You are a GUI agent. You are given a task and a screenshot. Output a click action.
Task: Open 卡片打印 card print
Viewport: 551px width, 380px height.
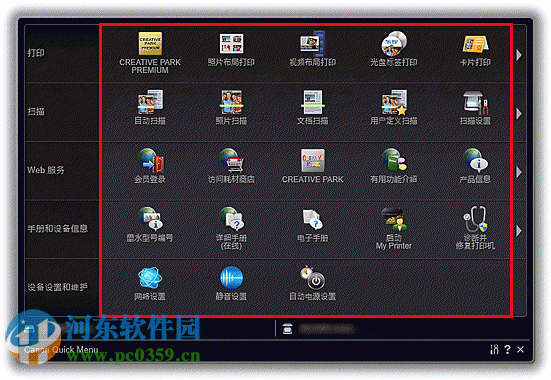475,44
